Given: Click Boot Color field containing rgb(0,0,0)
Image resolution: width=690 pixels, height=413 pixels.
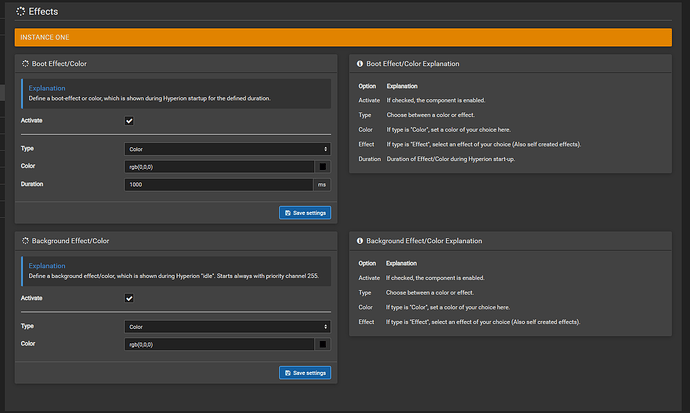Looking at the screenshot, I should 219,167.
